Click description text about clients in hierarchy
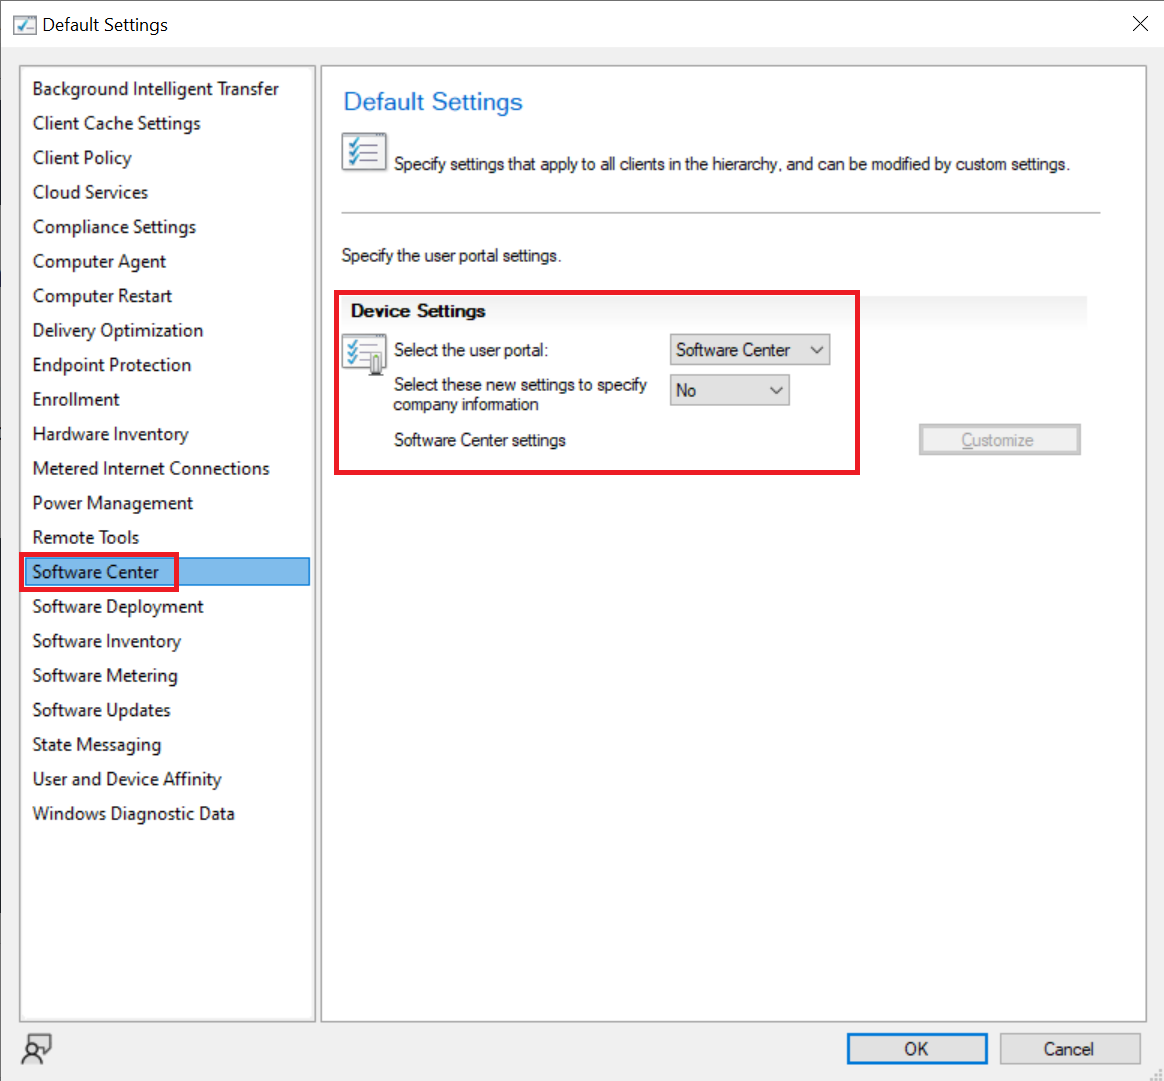Viewport: 1164px width, 1081px height. (732, 164)
